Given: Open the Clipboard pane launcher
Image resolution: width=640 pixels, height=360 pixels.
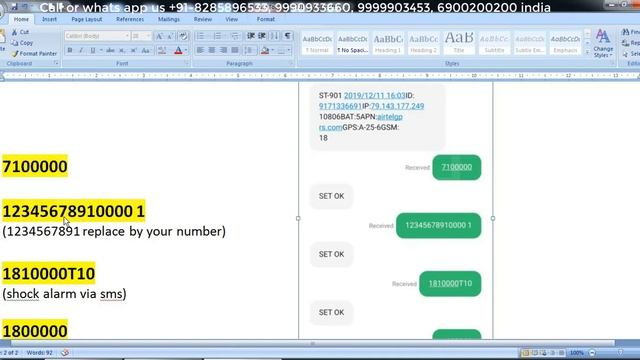Looking at the screenshot, I should tap(56, 64).
